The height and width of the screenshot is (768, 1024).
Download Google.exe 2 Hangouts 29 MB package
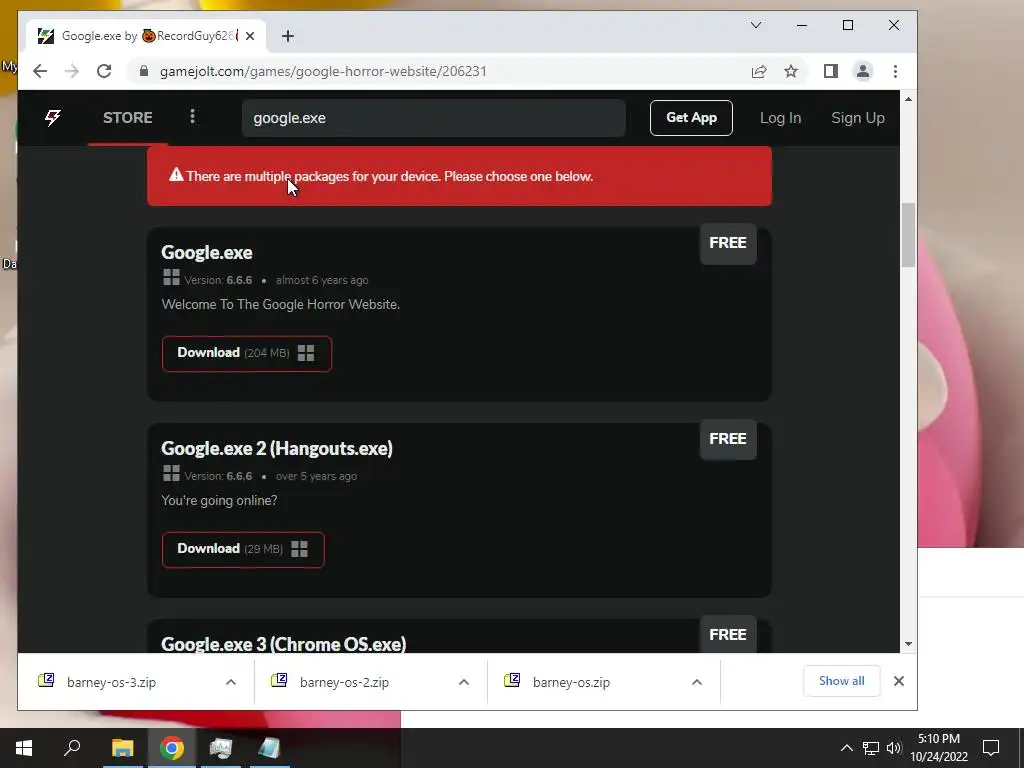(243, 549)
